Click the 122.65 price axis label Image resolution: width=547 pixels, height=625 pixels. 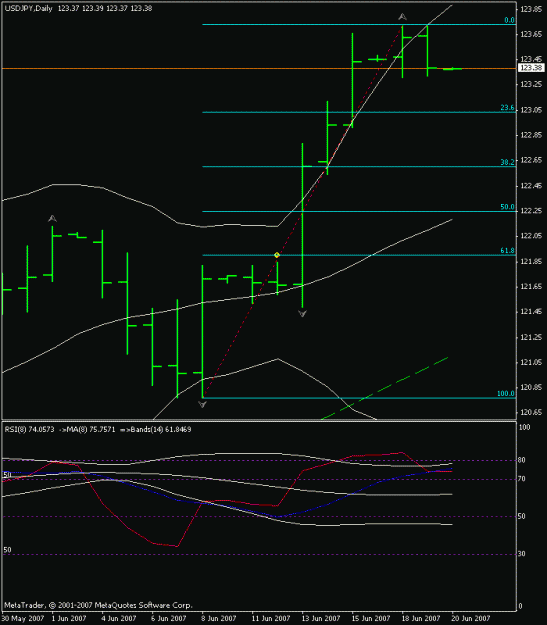point(531,160)
